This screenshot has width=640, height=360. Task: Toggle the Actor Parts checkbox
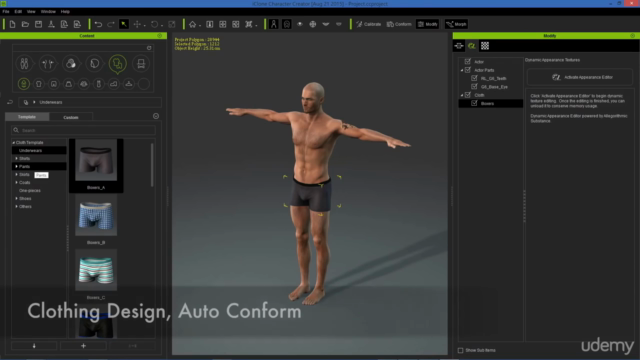click(468, 70)
